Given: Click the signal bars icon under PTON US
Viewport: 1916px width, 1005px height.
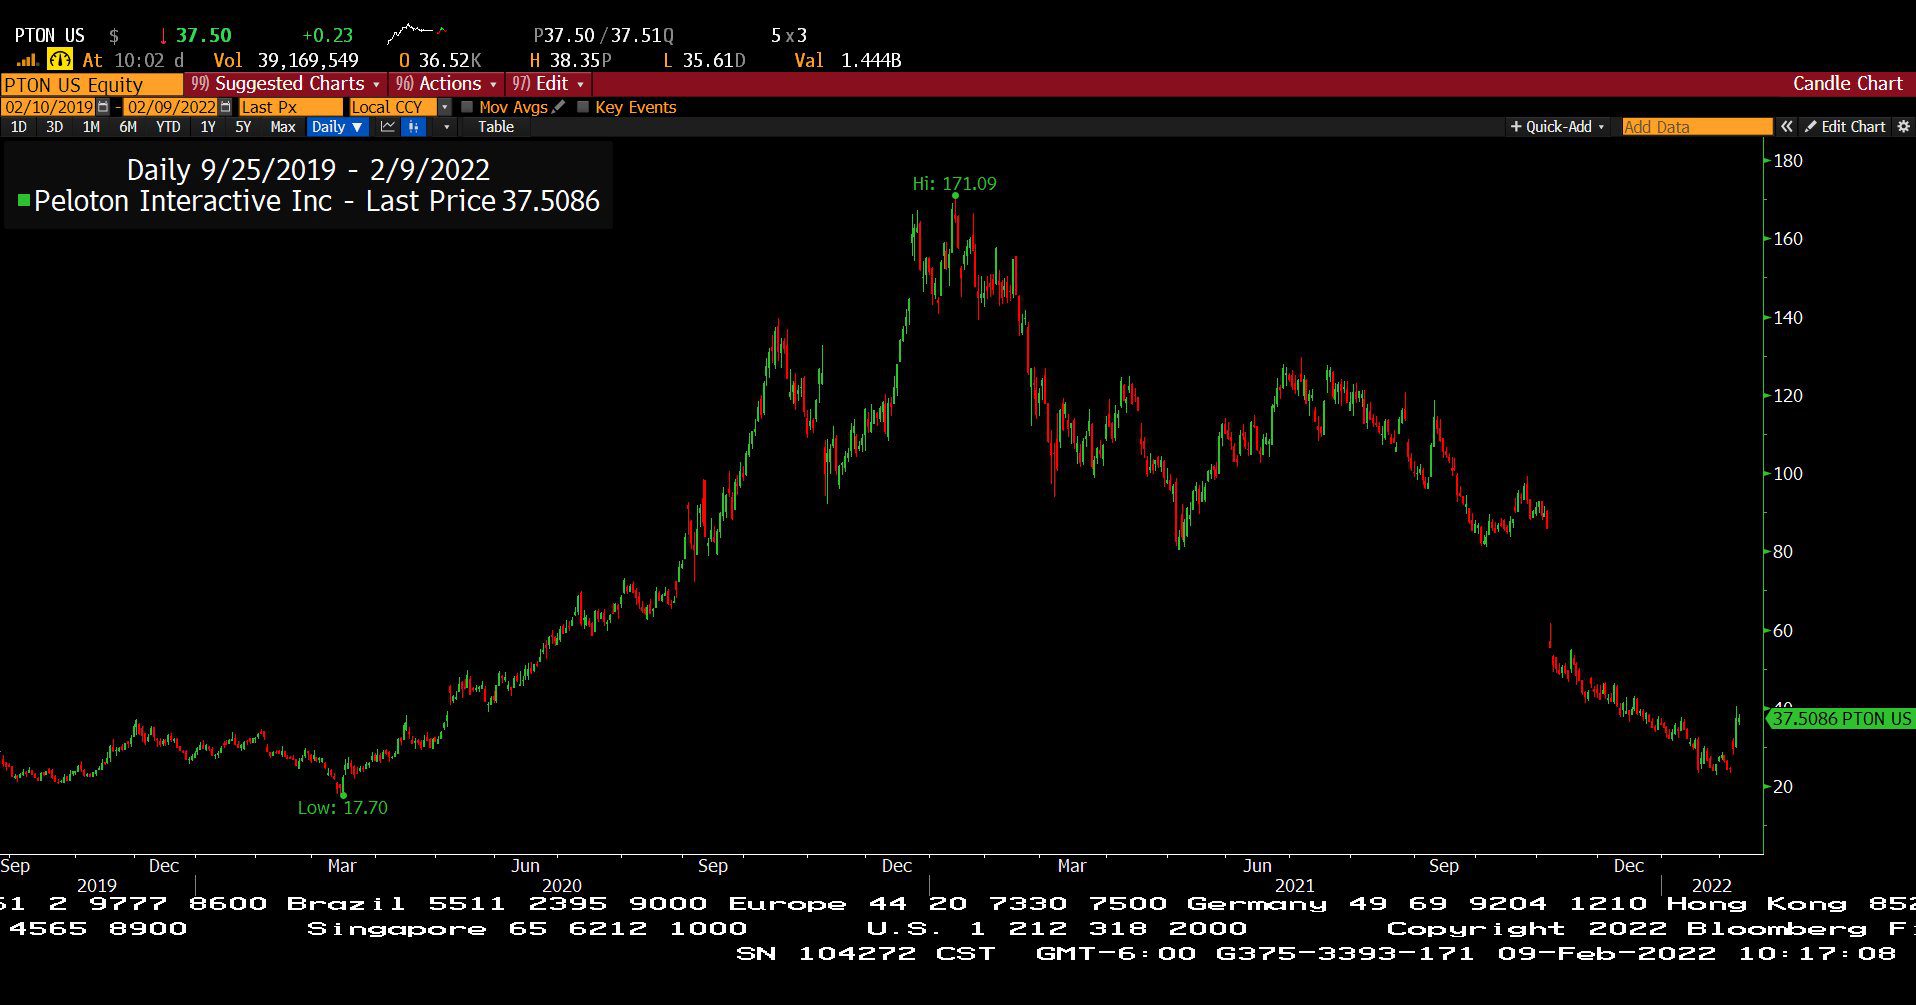Looking at the screenshot, I should tap(27, 61).
